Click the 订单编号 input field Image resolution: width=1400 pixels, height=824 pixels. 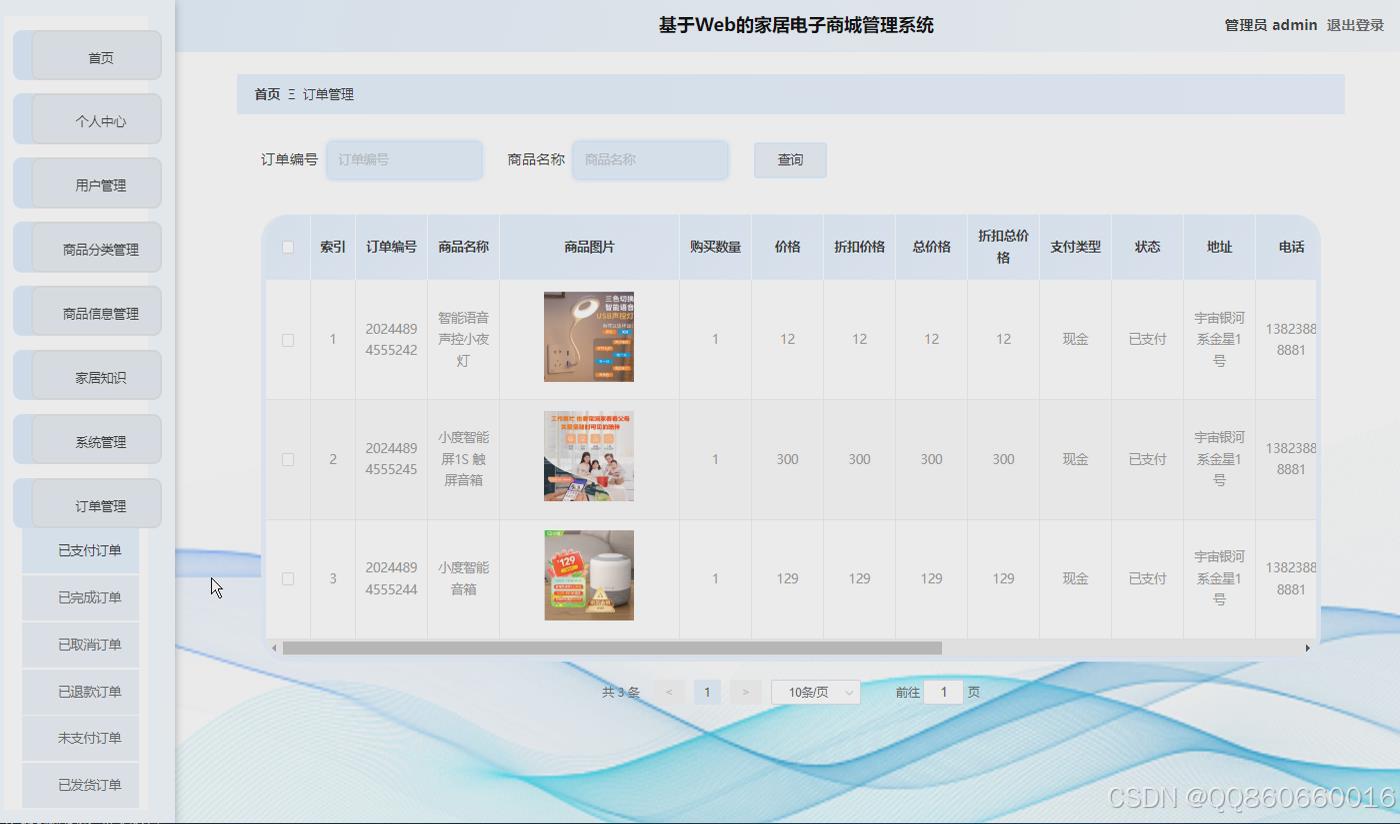pyautogui.click(x=404, y=160)
